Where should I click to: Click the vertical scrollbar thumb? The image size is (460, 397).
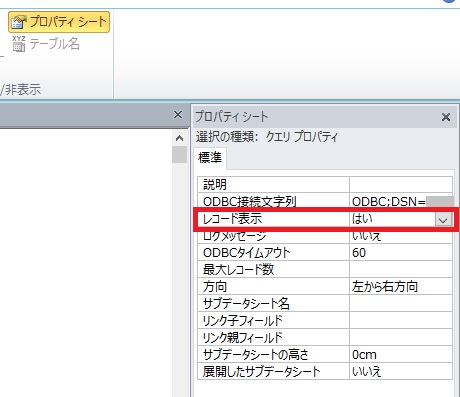tap(179, 155)
